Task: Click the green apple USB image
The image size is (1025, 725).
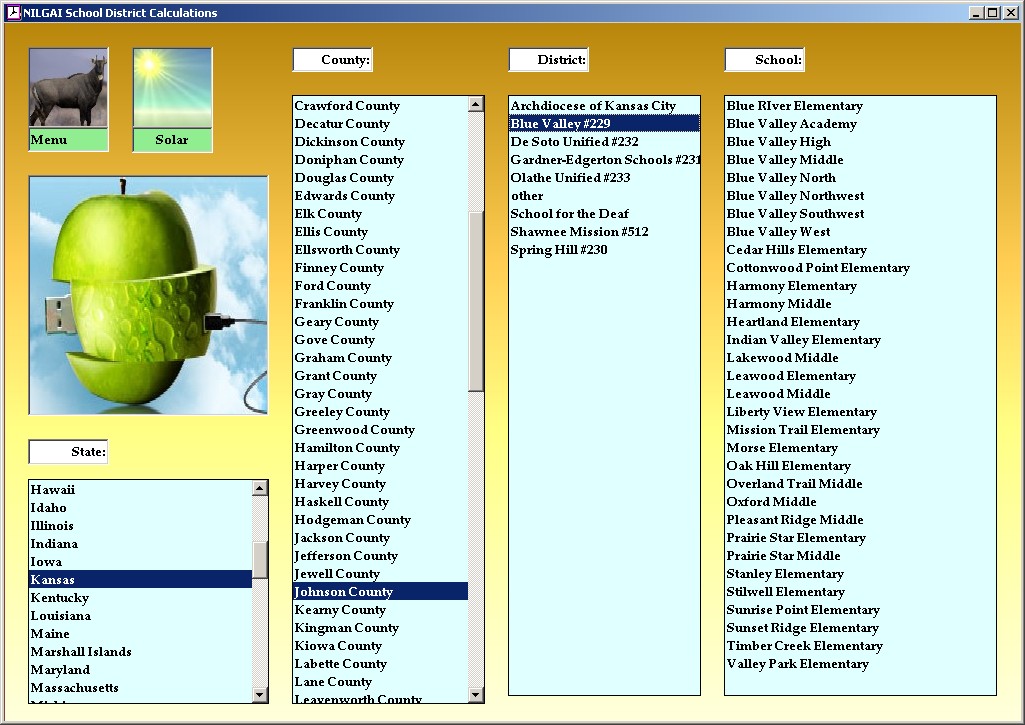Action: click(x=148, y=295)
